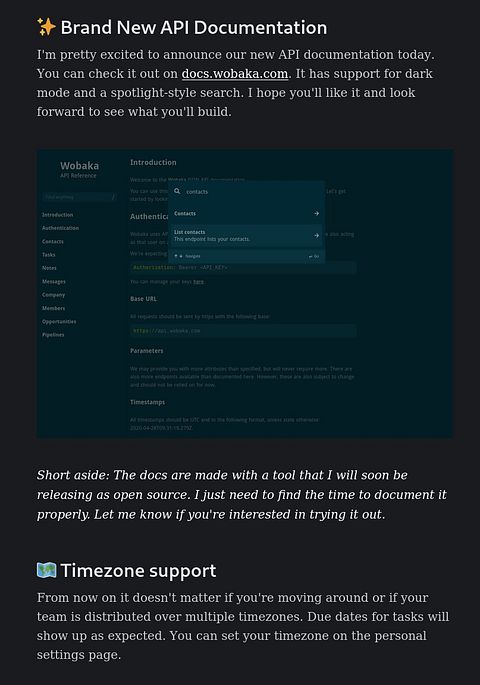
Task: Select the List contacts search result
Action: (246, 235)
